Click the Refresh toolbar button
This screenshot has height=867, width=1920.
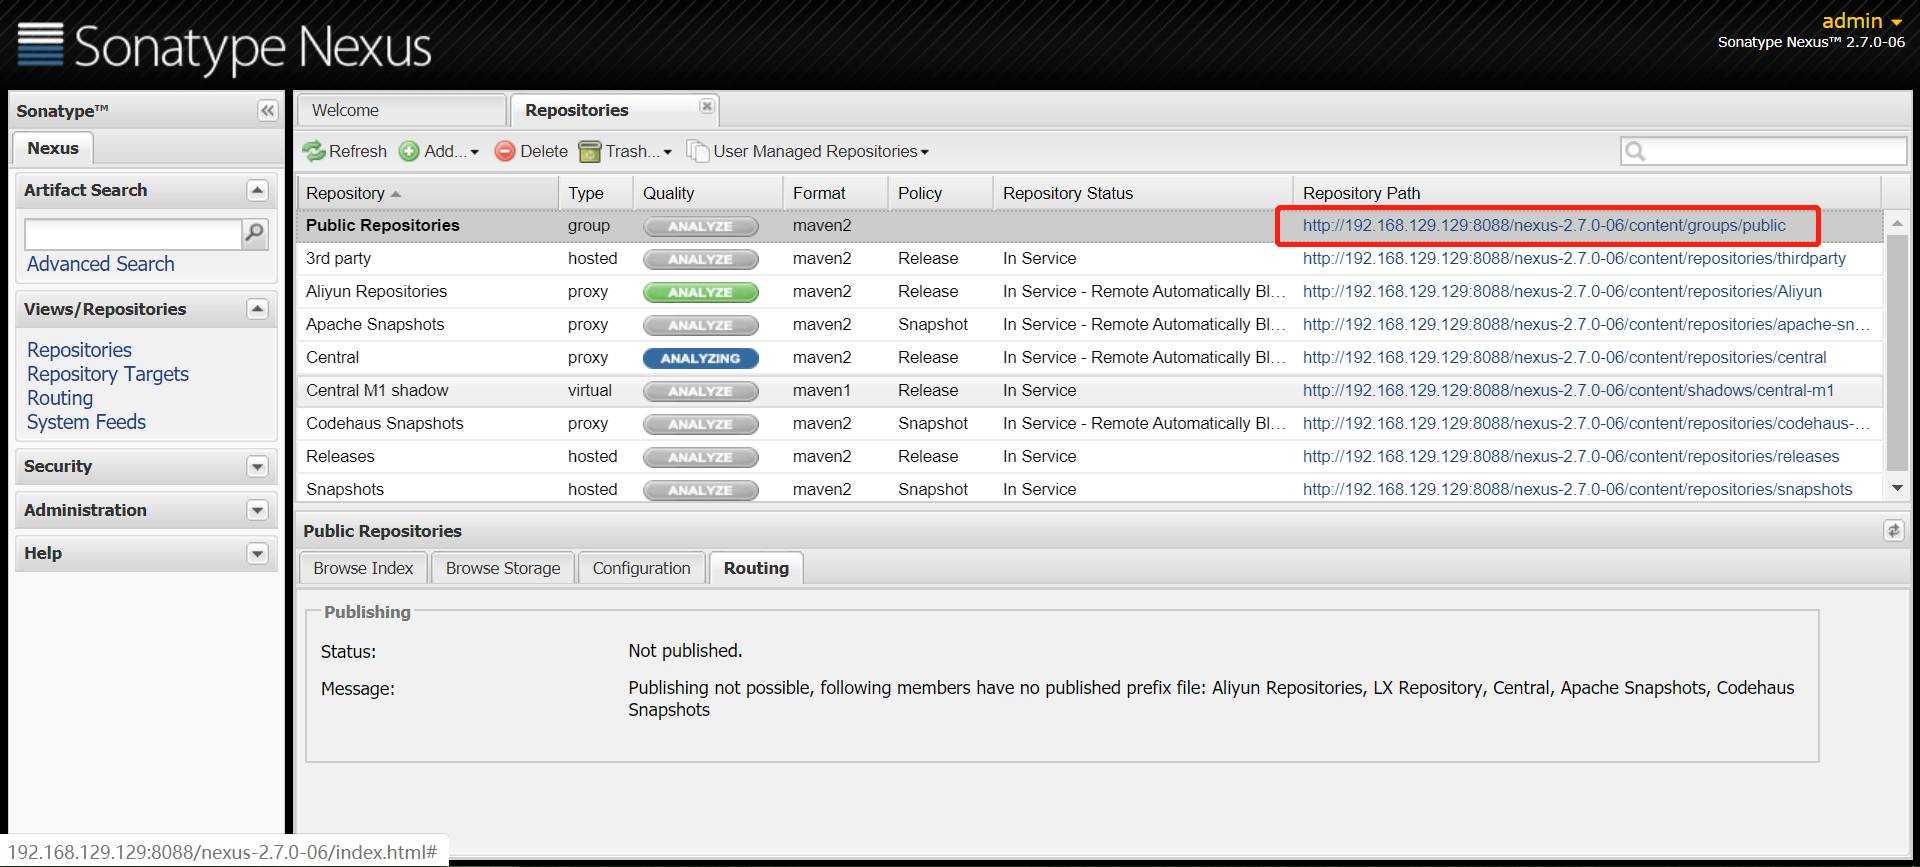click(x=345, y=151)
